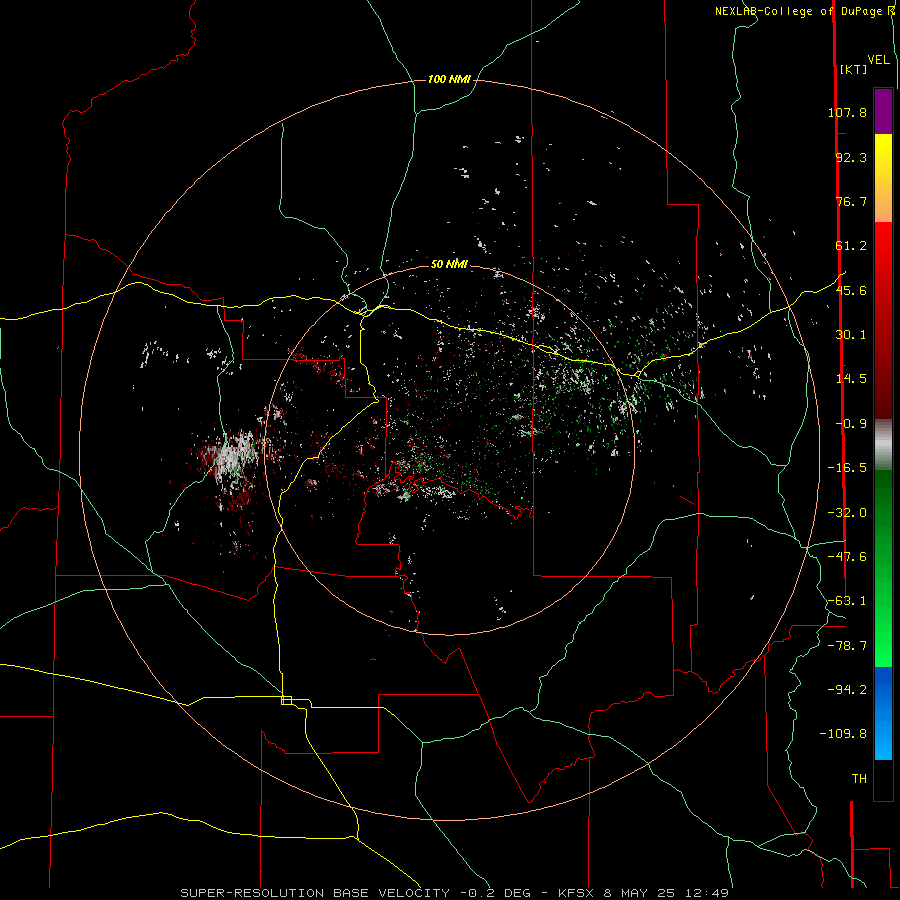
Task: Click the purple segment of the color bar
Action: click(883, 111)
